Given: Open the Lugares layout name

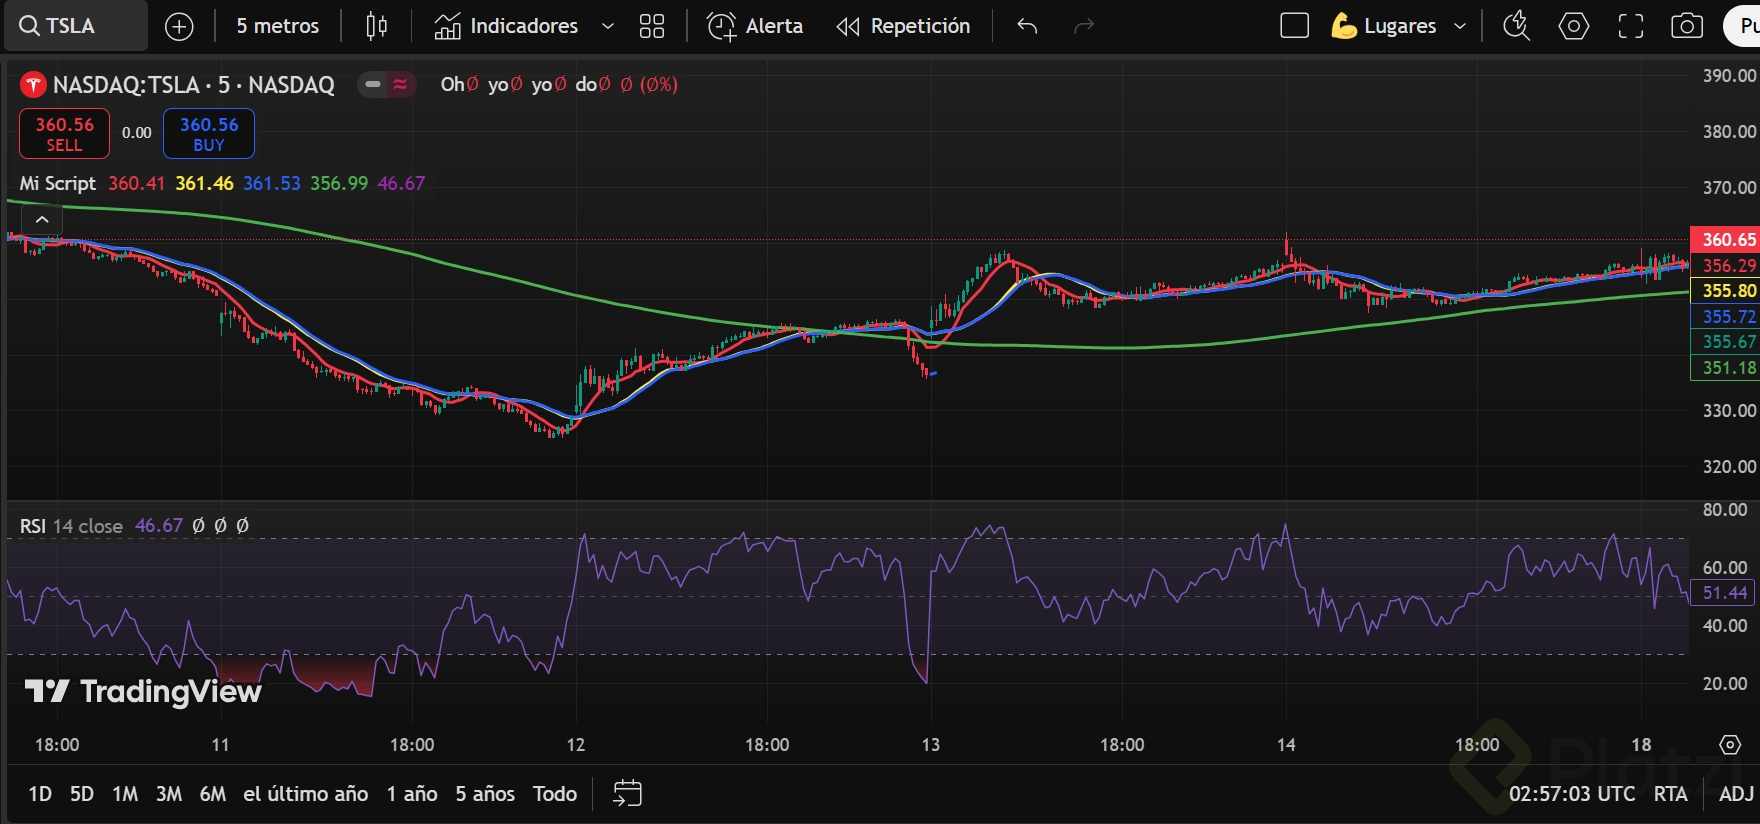Looking at the screenshot, I should pos(1384,26).
